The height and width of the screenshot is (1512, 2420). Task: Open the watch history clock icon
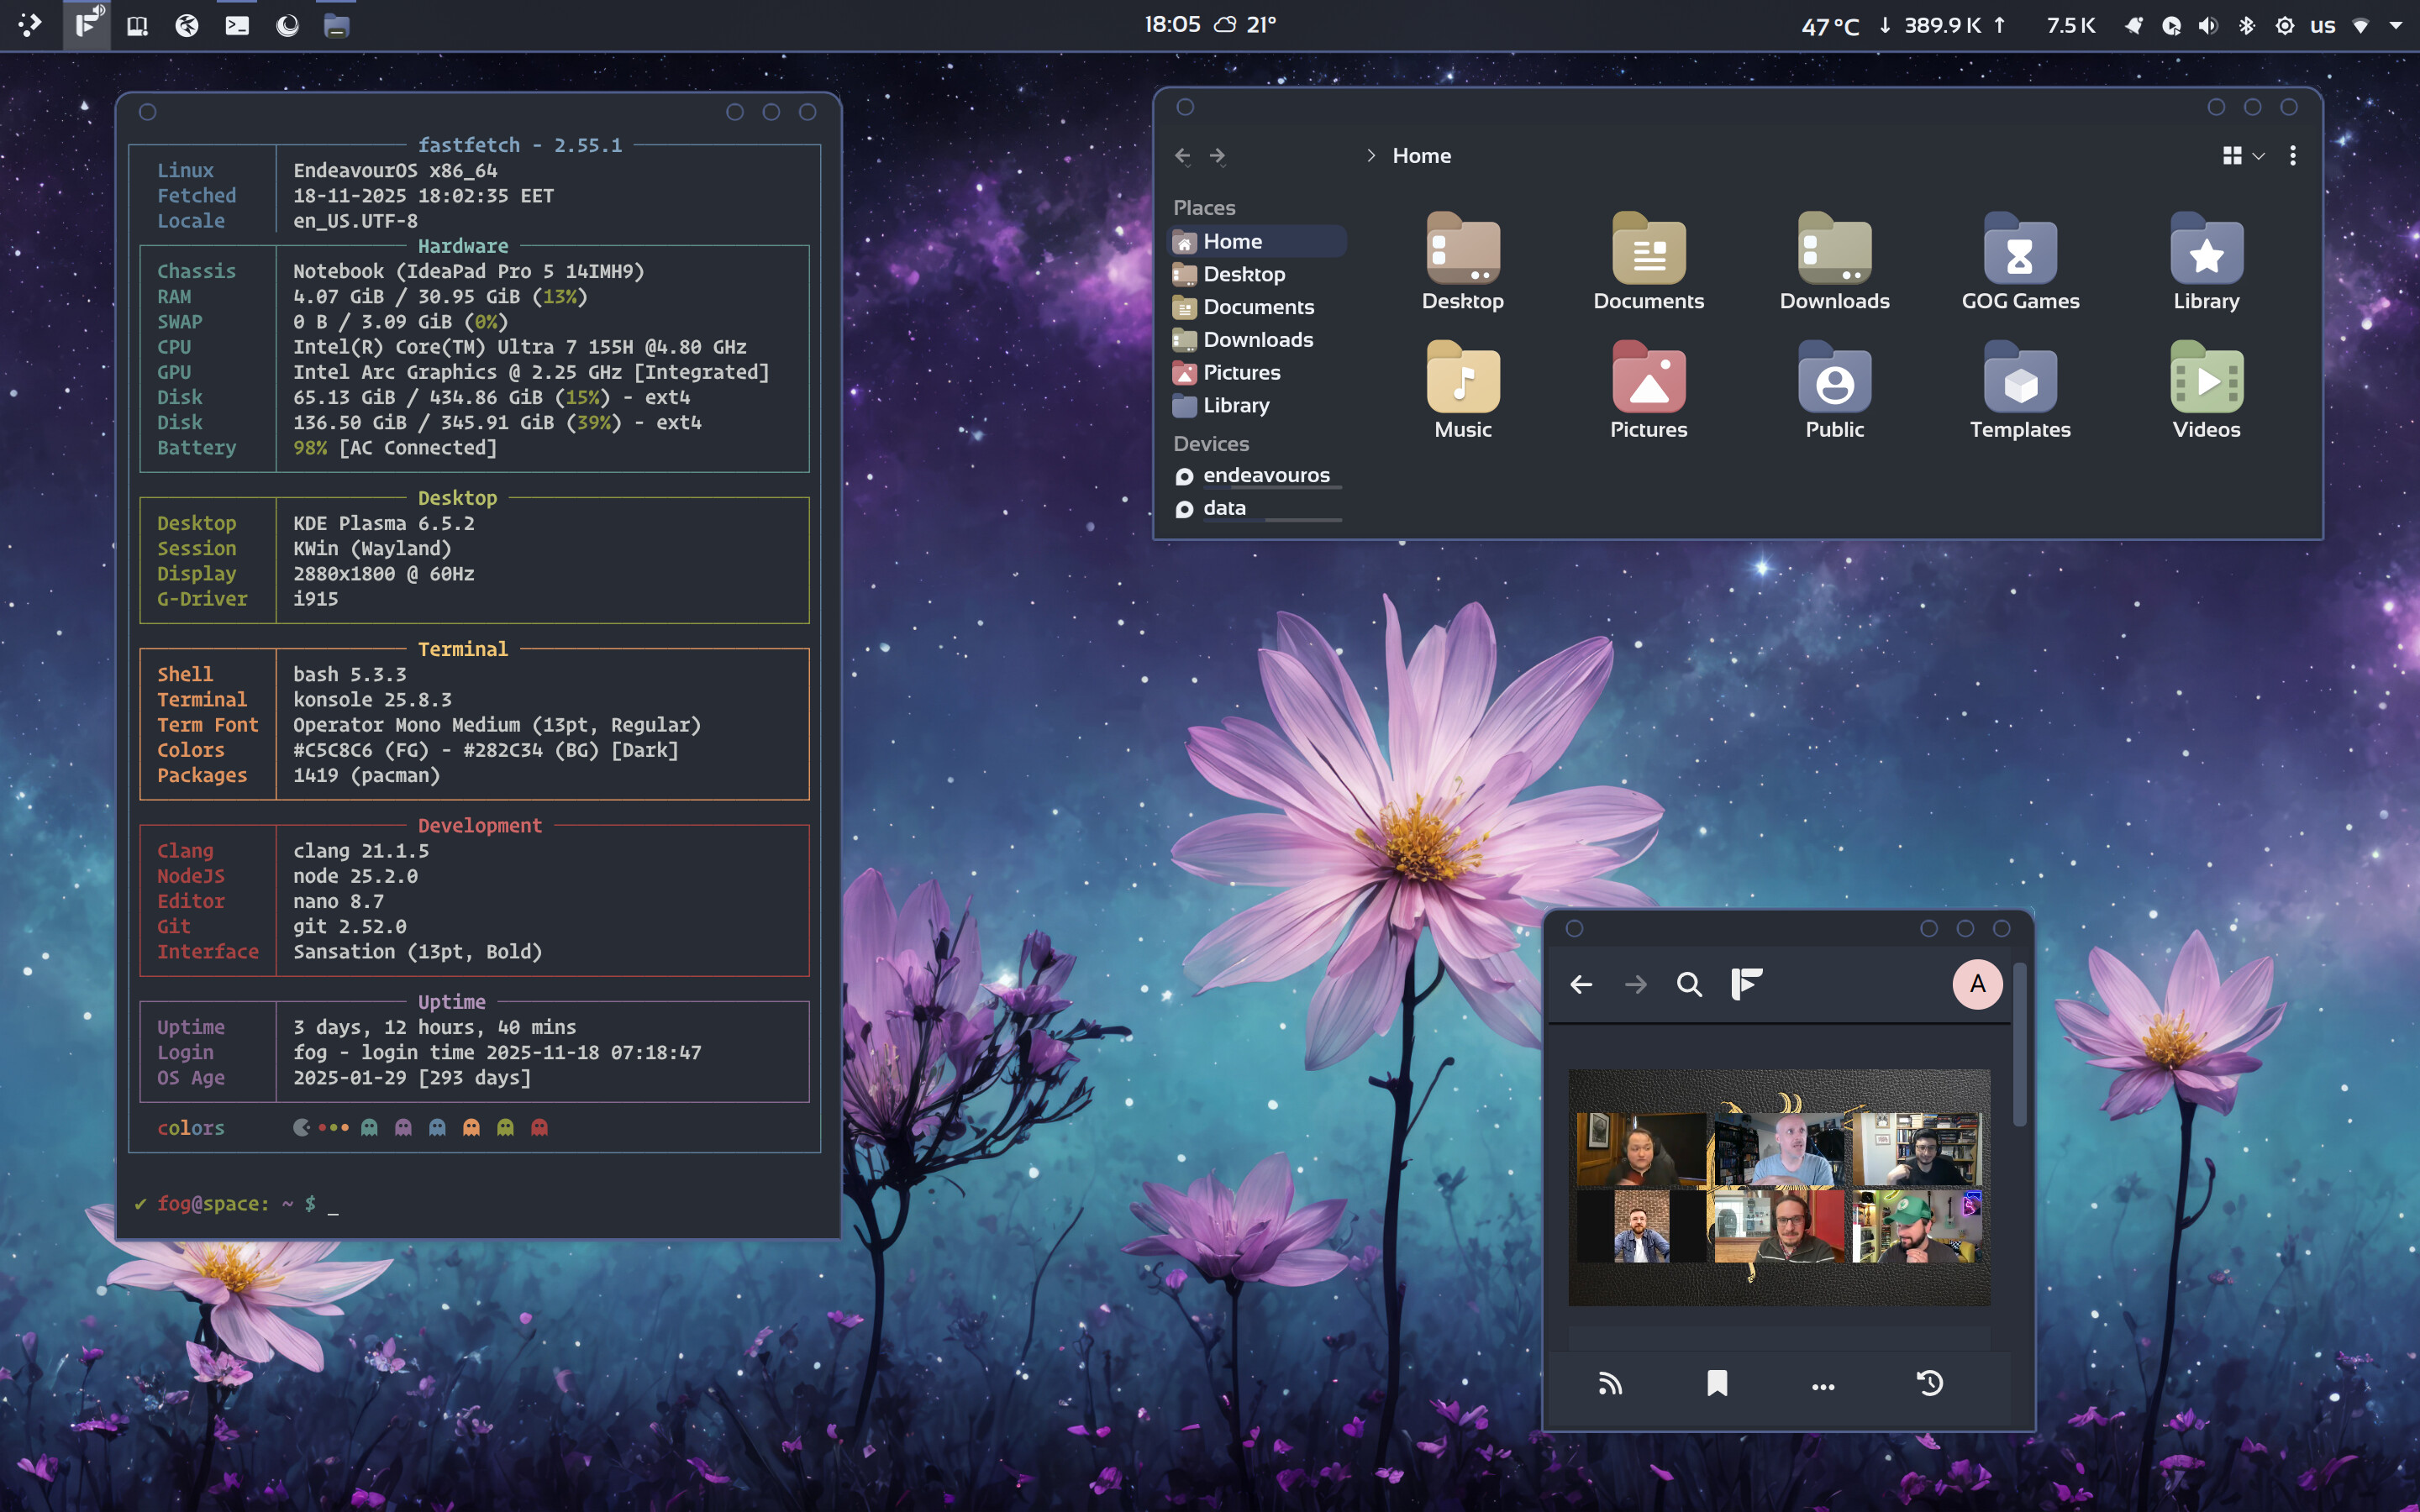pos(1930,1384)
